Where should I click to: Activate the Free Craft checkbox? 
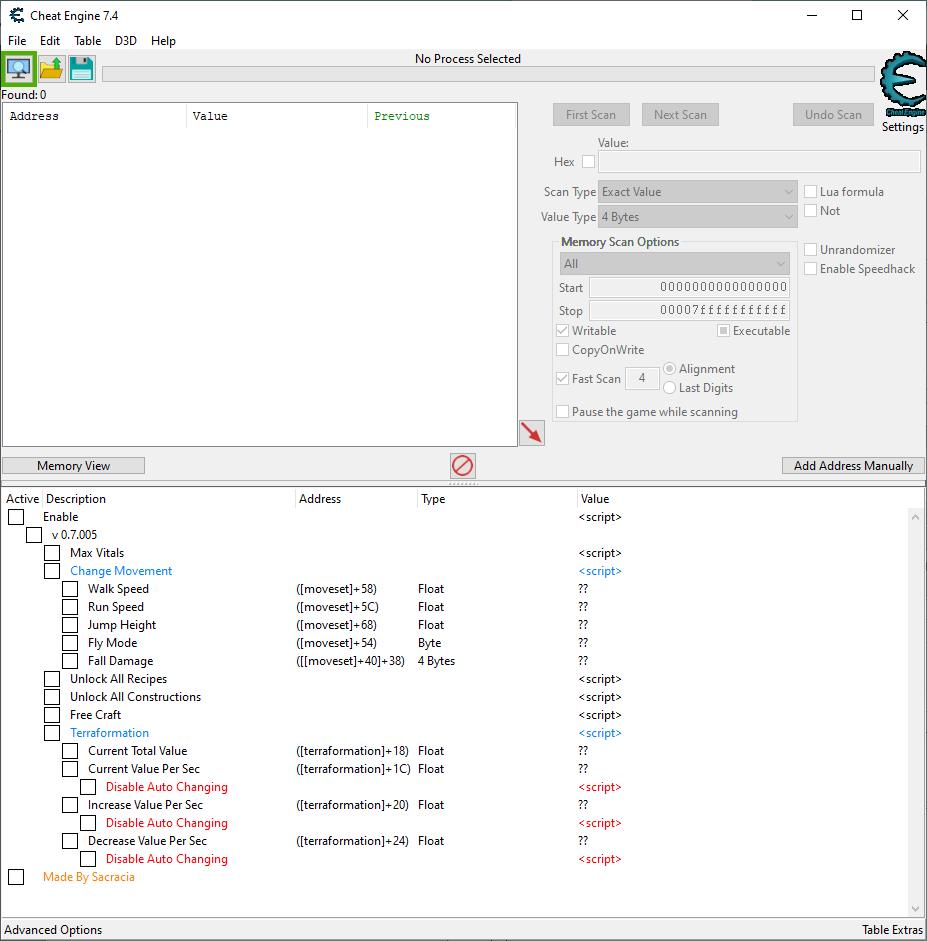pos(52,715)
